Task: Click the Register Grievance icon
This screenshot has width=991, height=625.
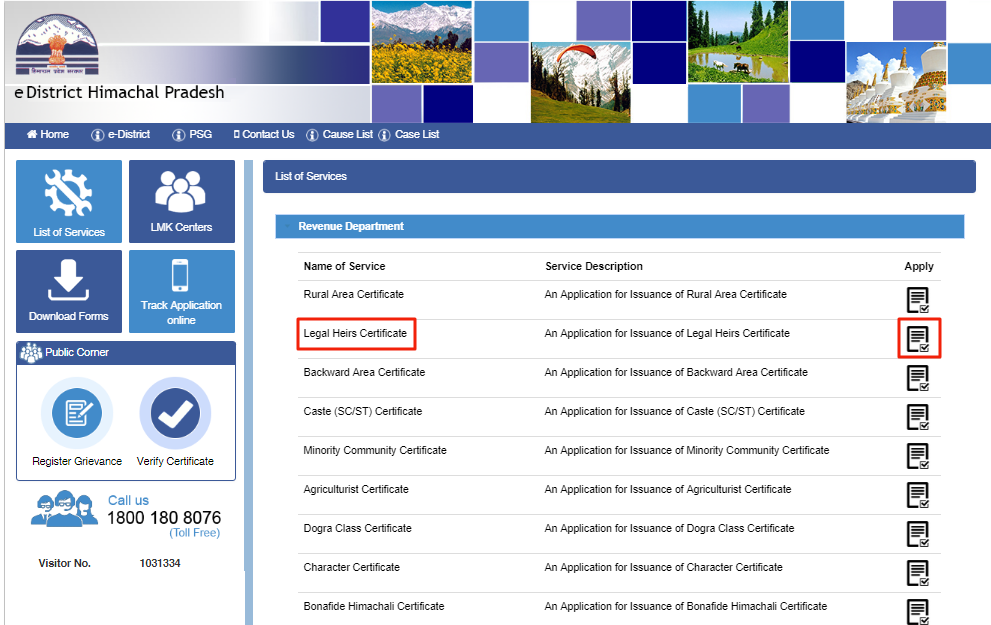Action: [77, 414]
